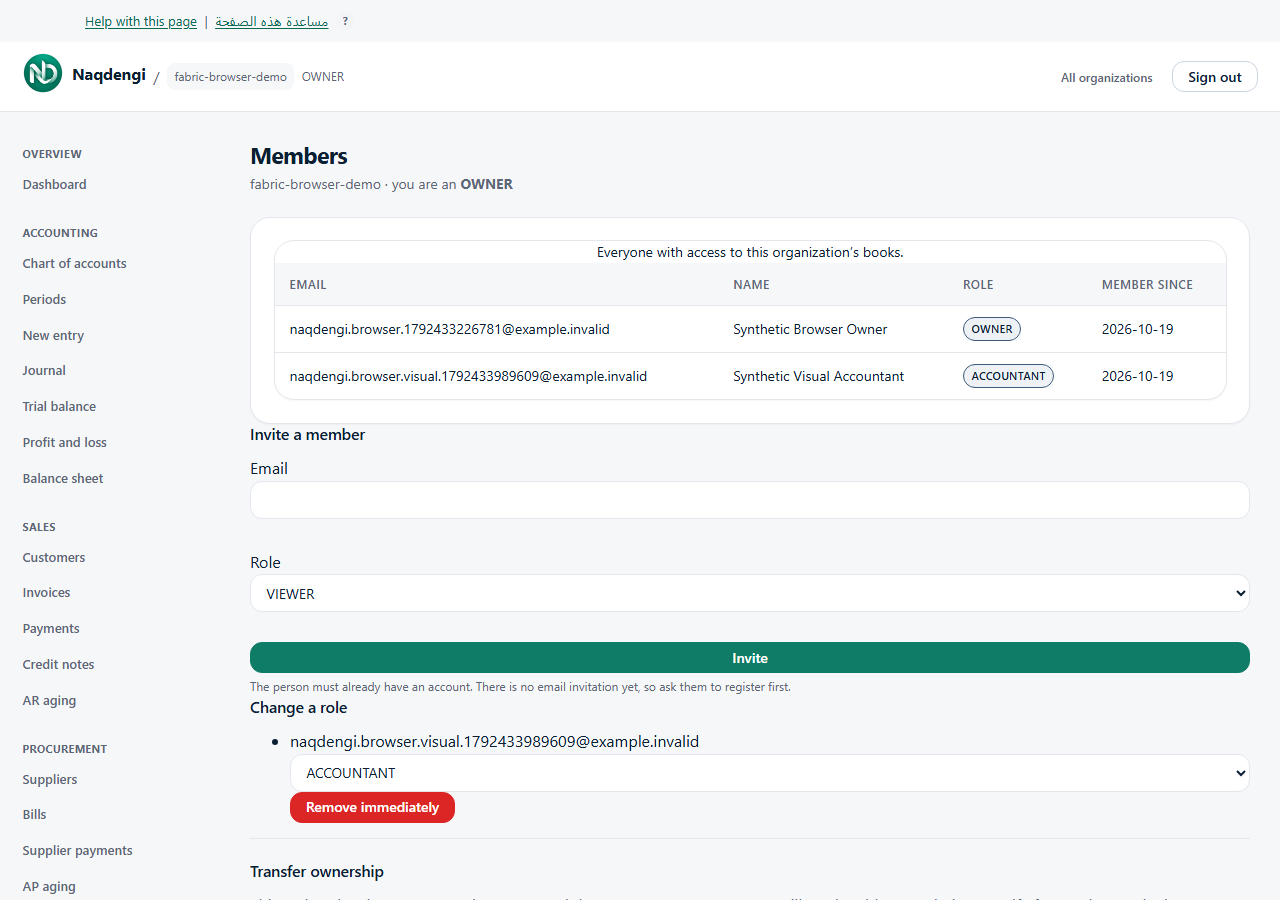Open the Invoices page
Image resolution: width=1280 pixels, height=900 pixels.
47,593
